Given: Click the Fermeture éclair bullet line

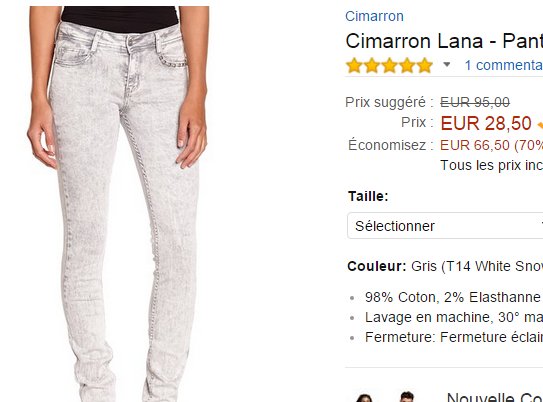Looking at the screenshot, I should (x=454, y=337).
